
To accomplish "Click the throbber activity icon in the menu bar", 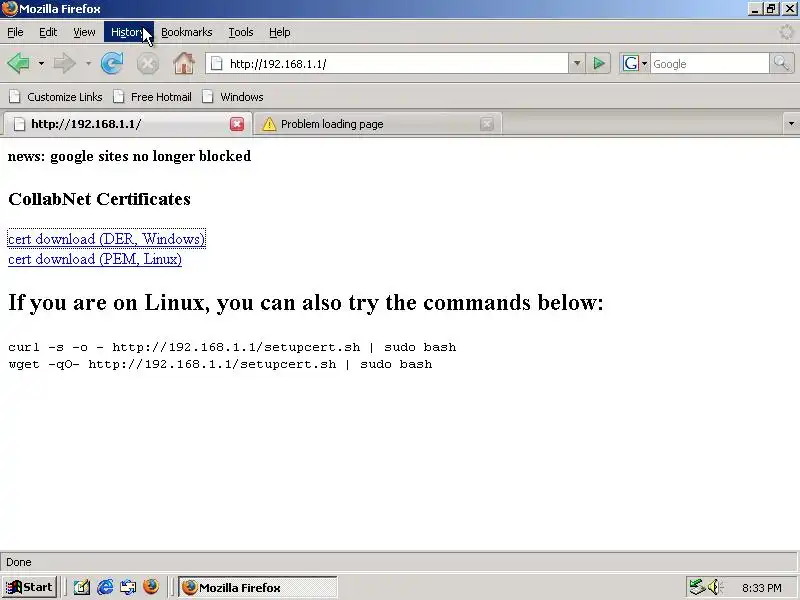I will pos(786,32).
